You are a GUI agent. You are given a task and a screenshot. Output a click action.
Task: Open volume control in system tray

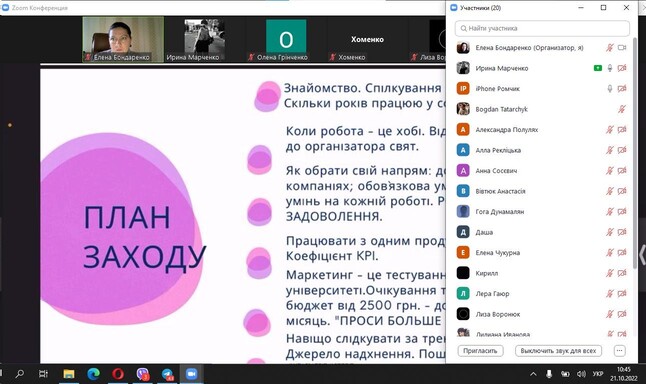pyautogui.click(x=581, y=374)
